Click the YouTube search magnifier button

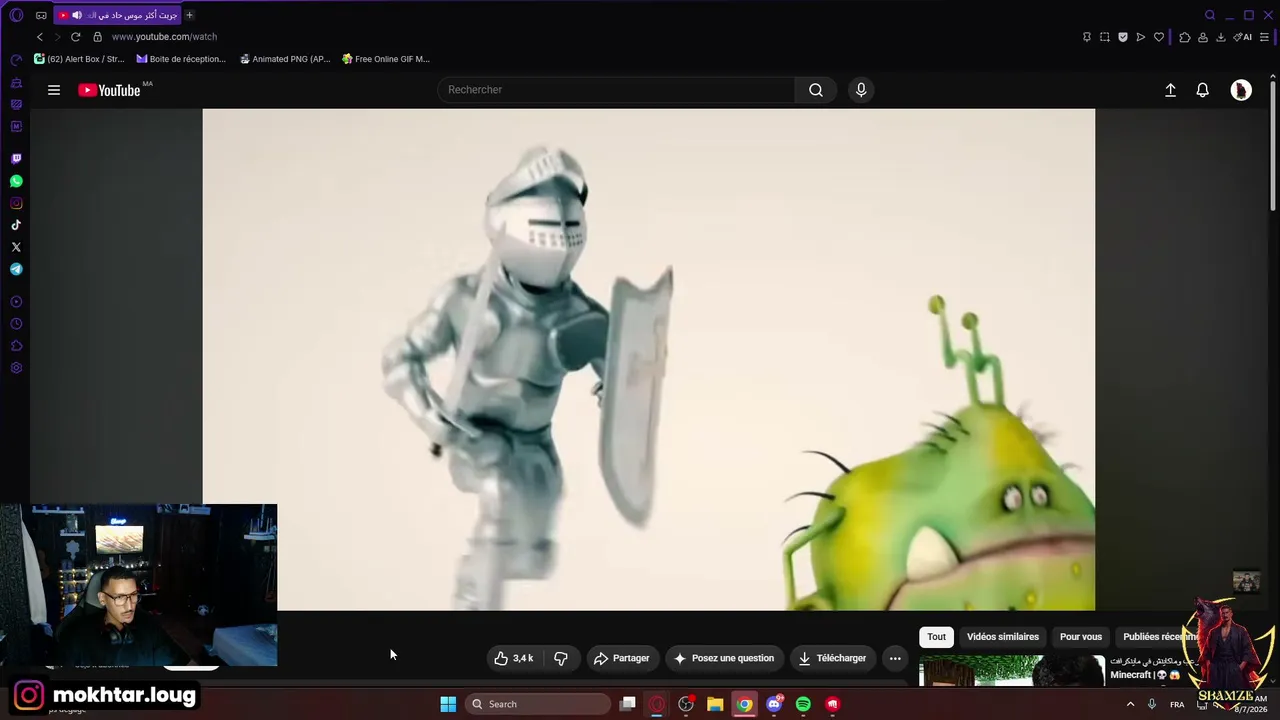(816, 90)
